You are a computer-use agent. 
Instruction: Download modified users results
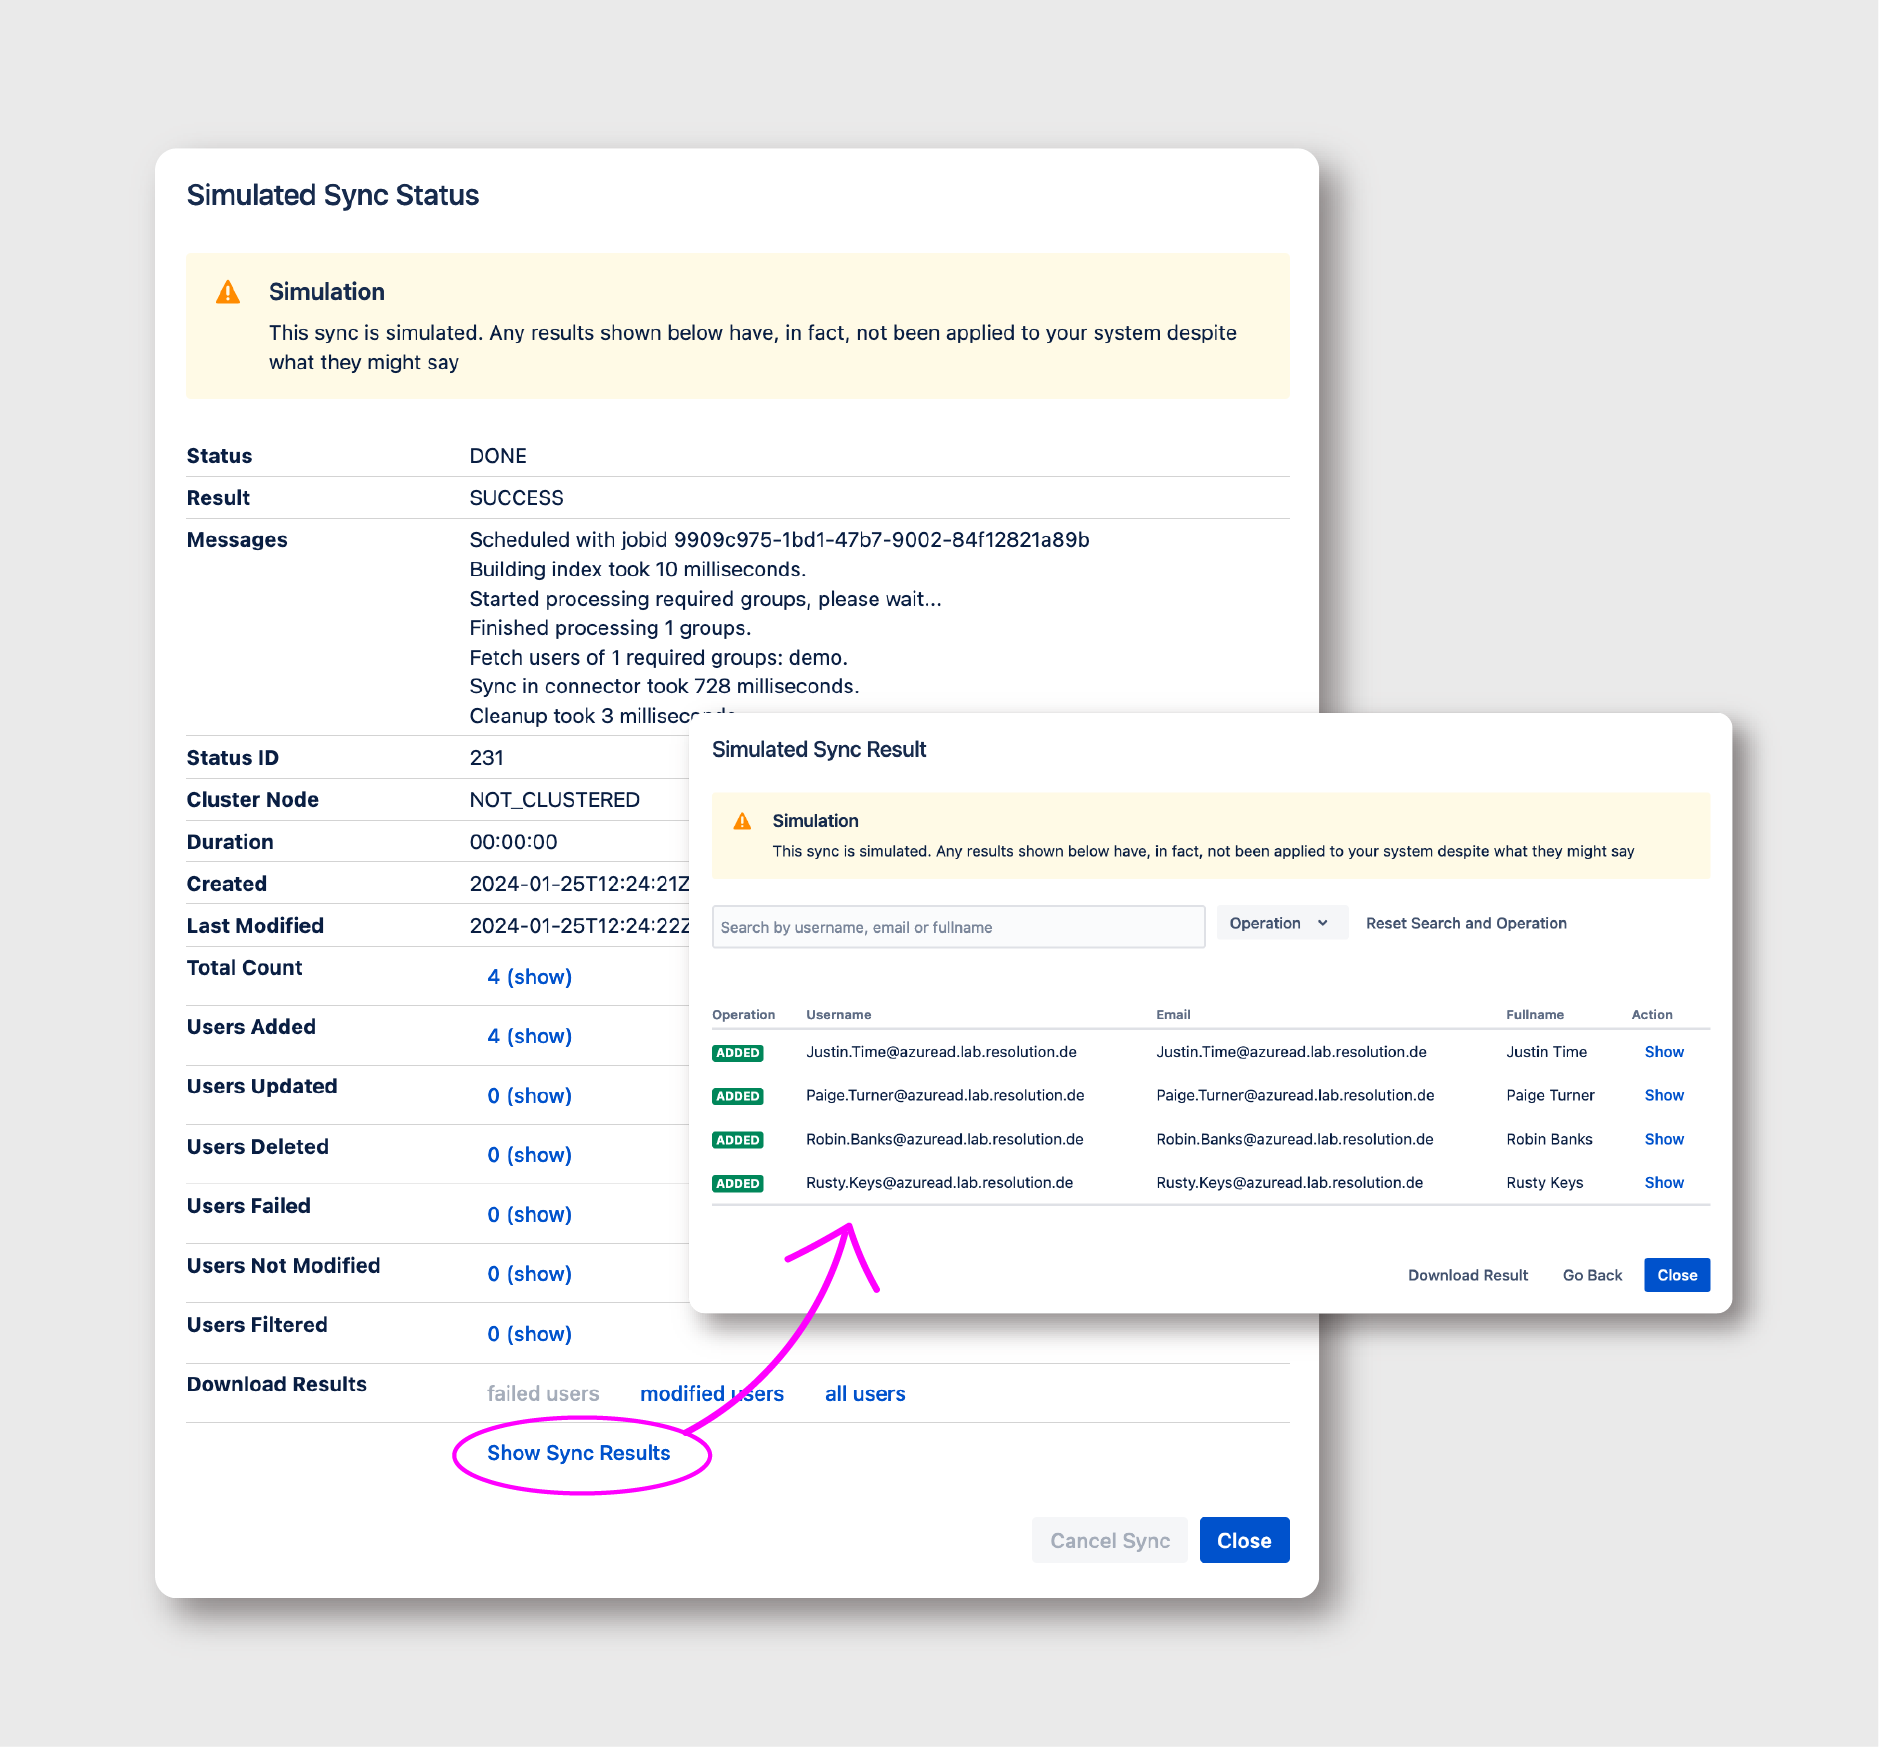pos(712,1394)
